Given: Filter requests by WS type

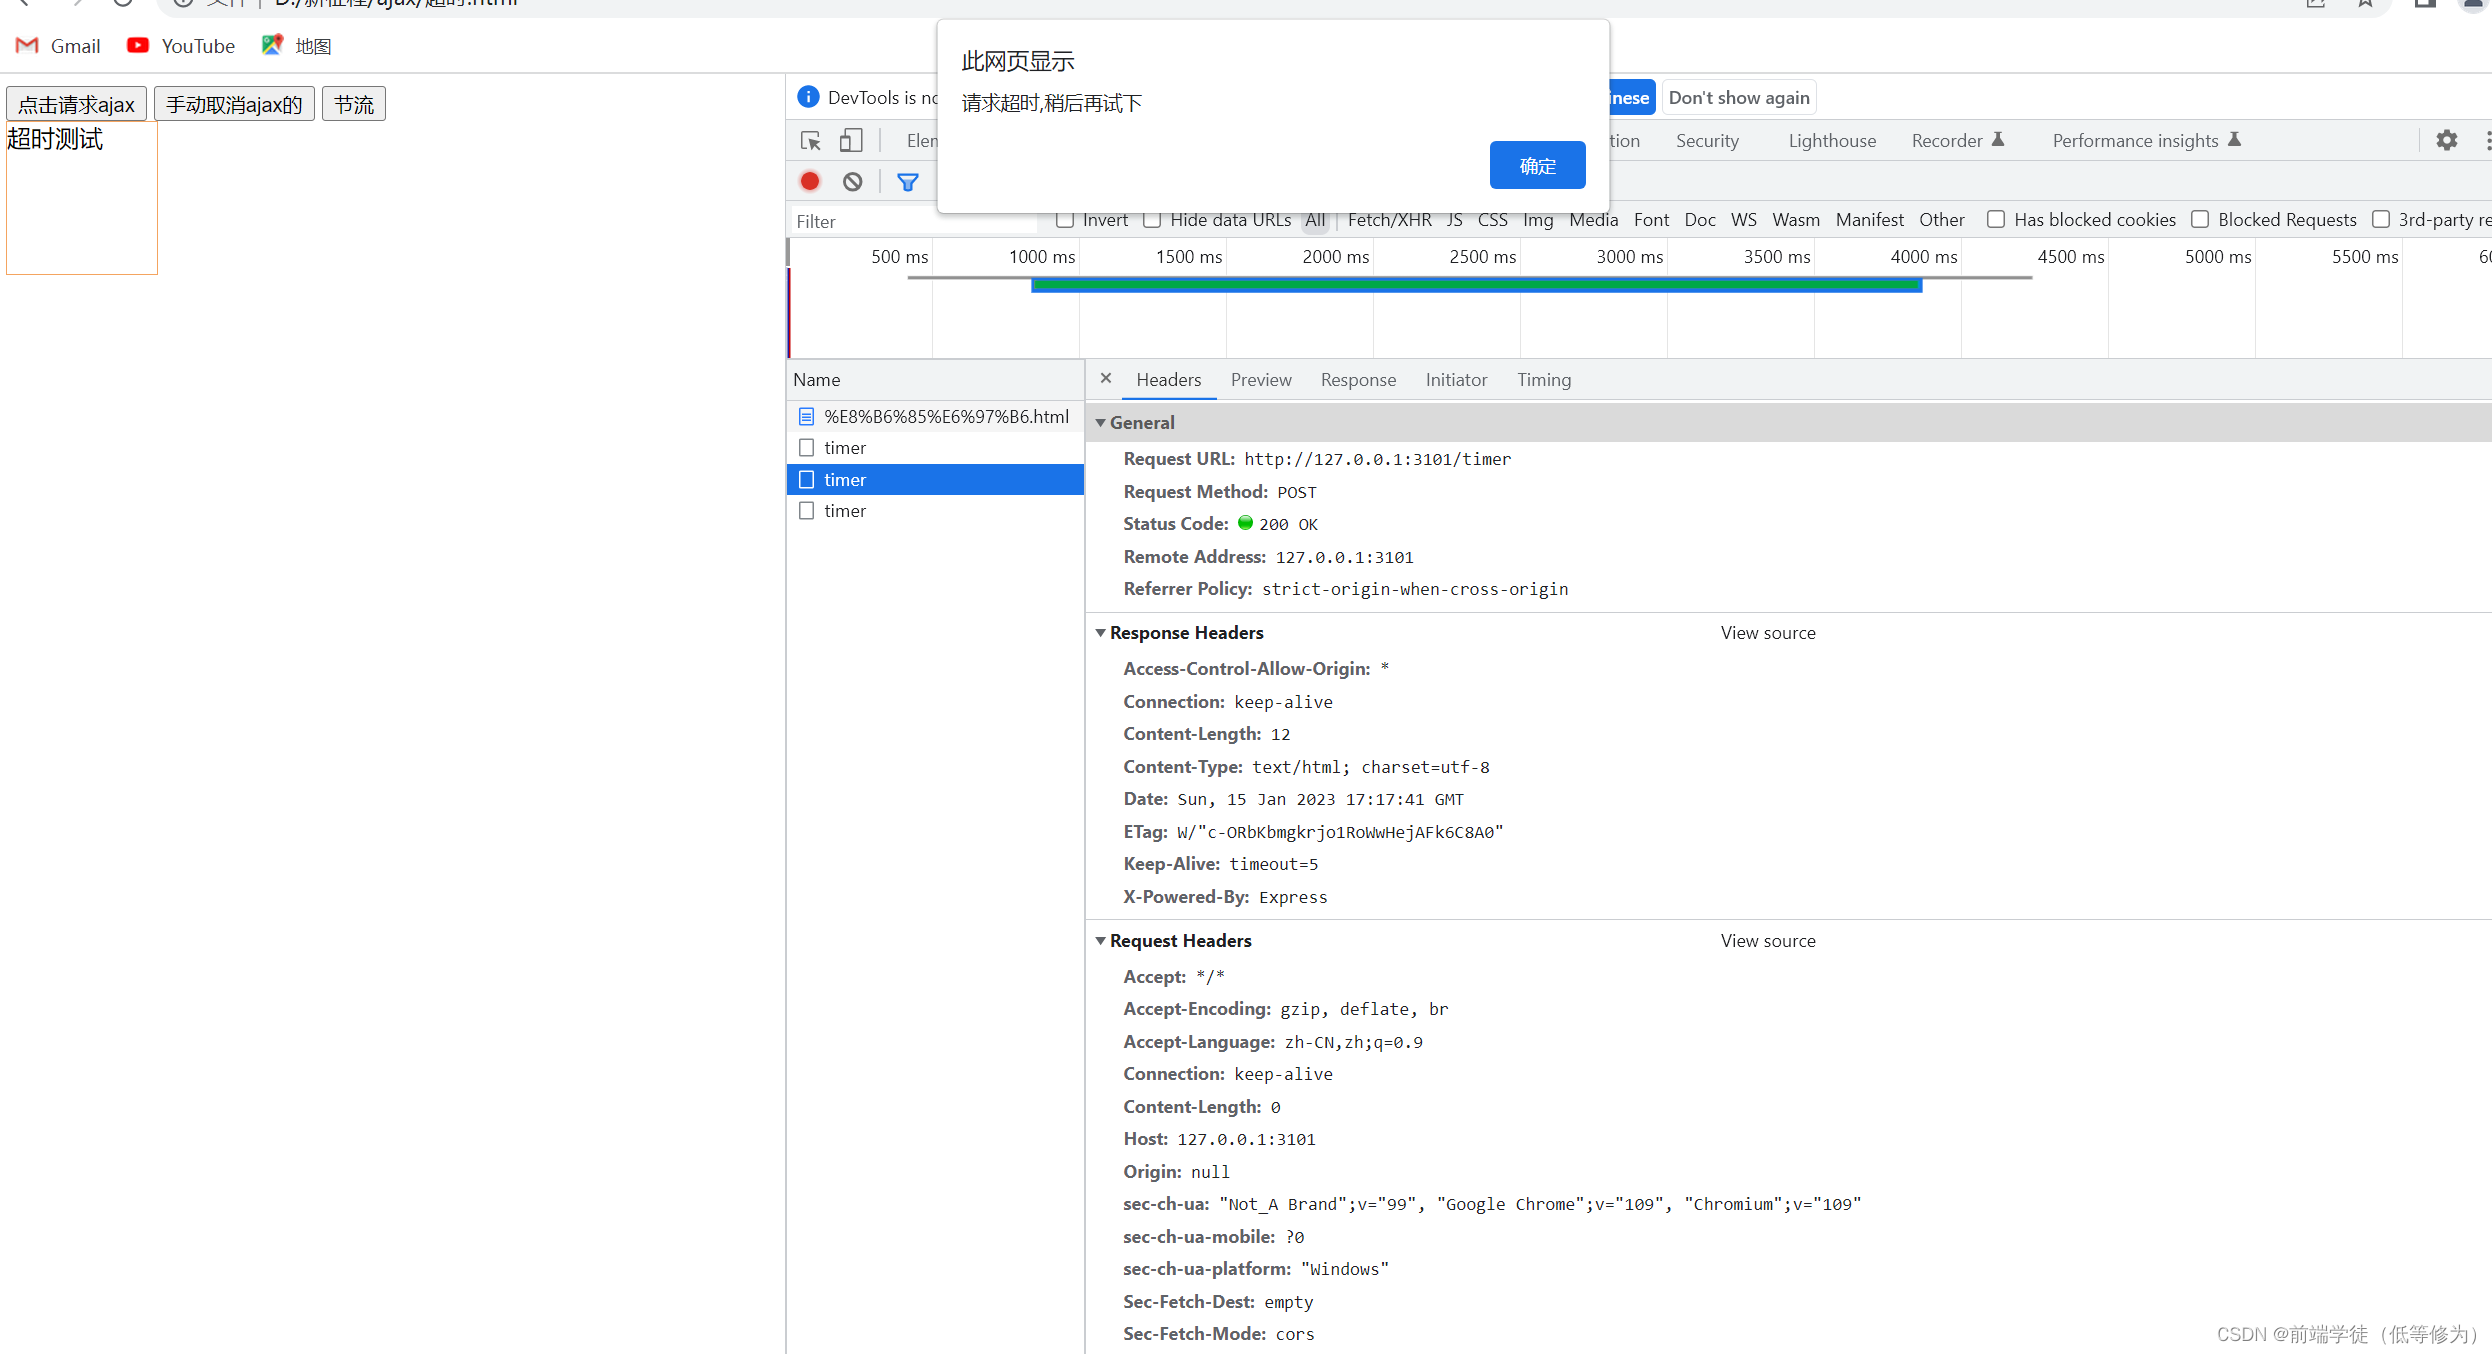Looking at the screenshot, I should 1743,219.
